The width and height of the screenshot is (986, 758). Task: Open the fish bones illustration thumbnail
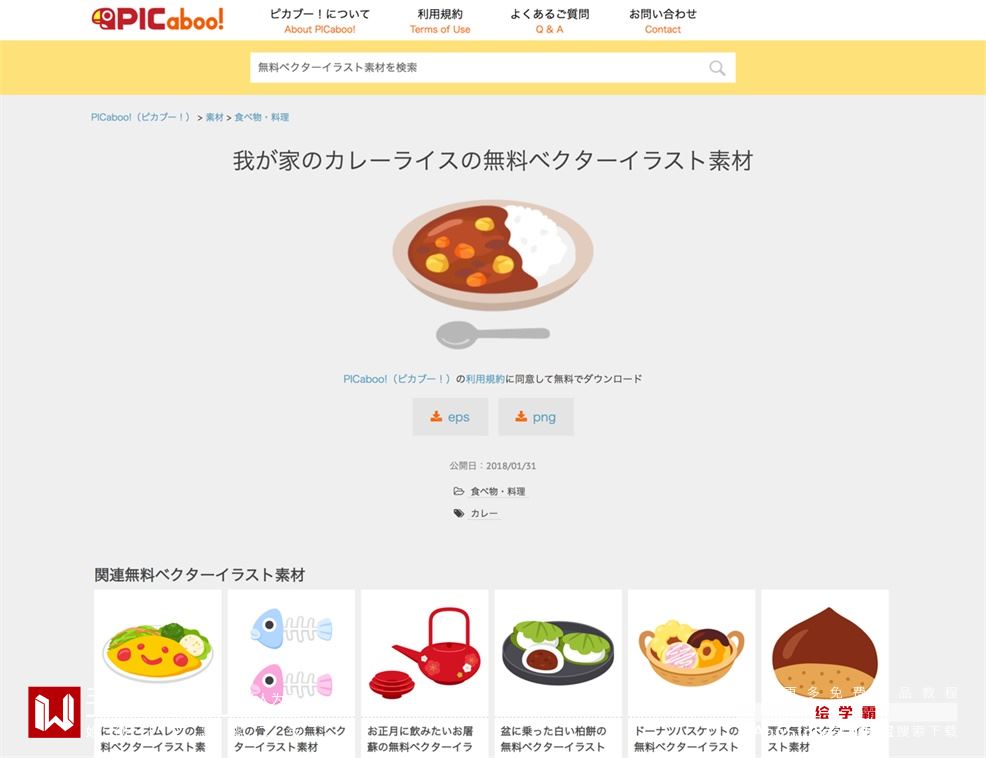(291, 652)
